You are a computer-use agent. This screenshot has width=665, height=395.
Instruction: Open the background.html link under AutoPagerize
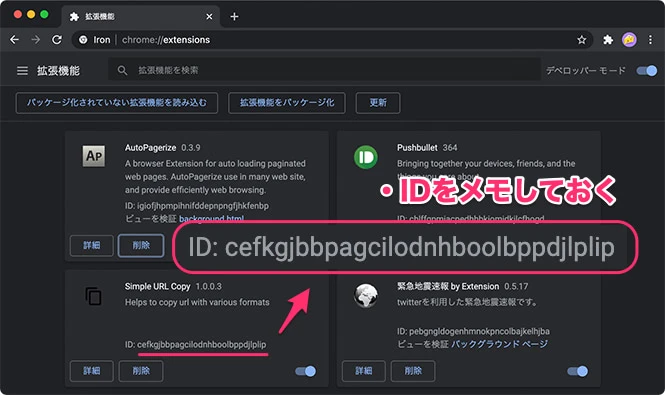211,219
